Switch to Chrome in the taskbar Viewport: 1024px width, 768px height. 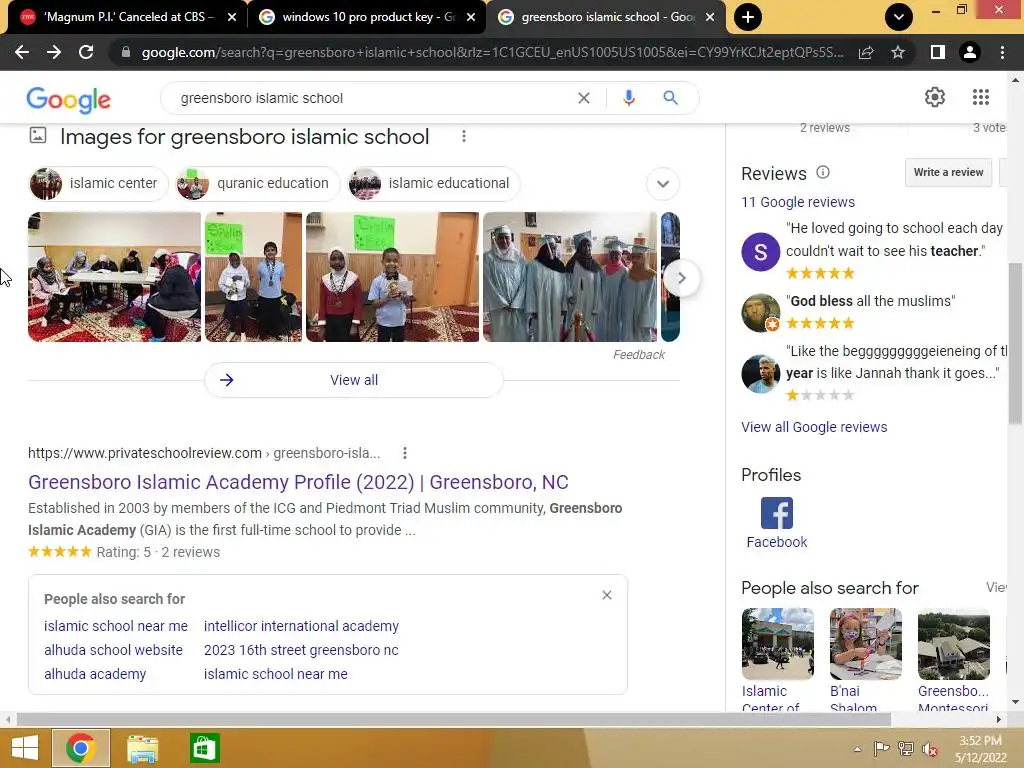[x=80, y=748]
